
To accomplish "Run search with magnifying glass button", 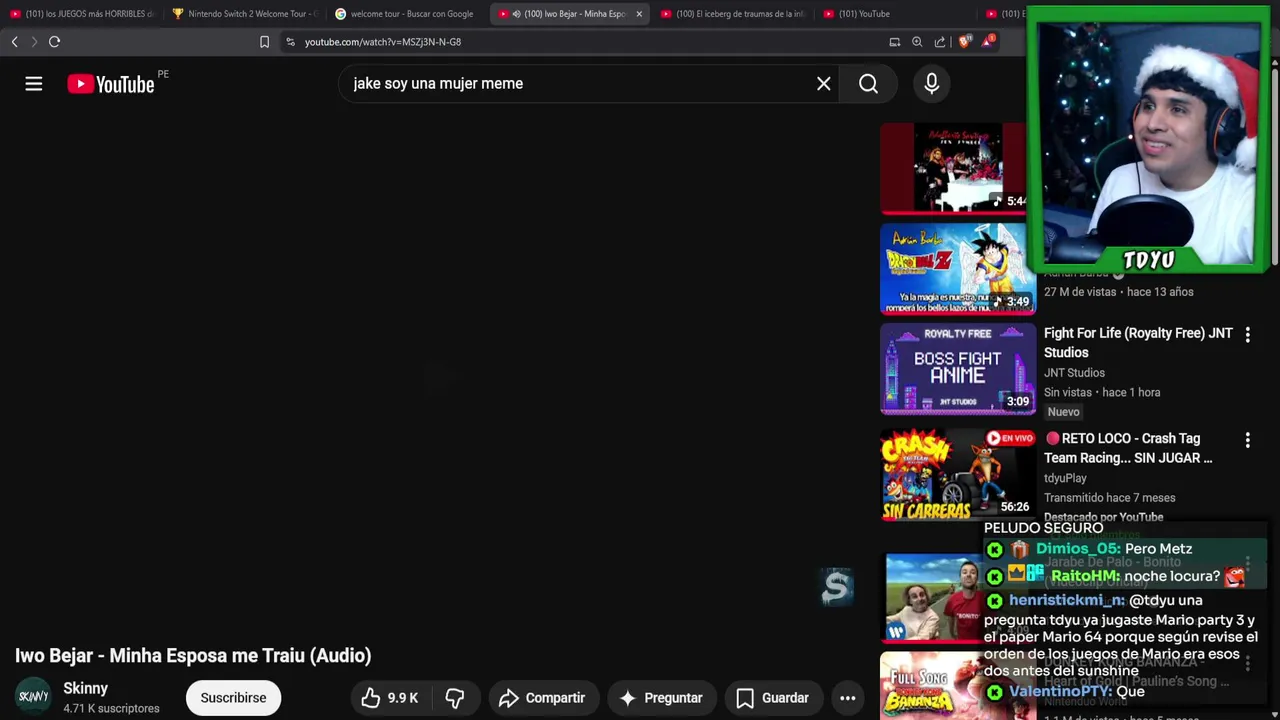I will click(x=868, y=84).
